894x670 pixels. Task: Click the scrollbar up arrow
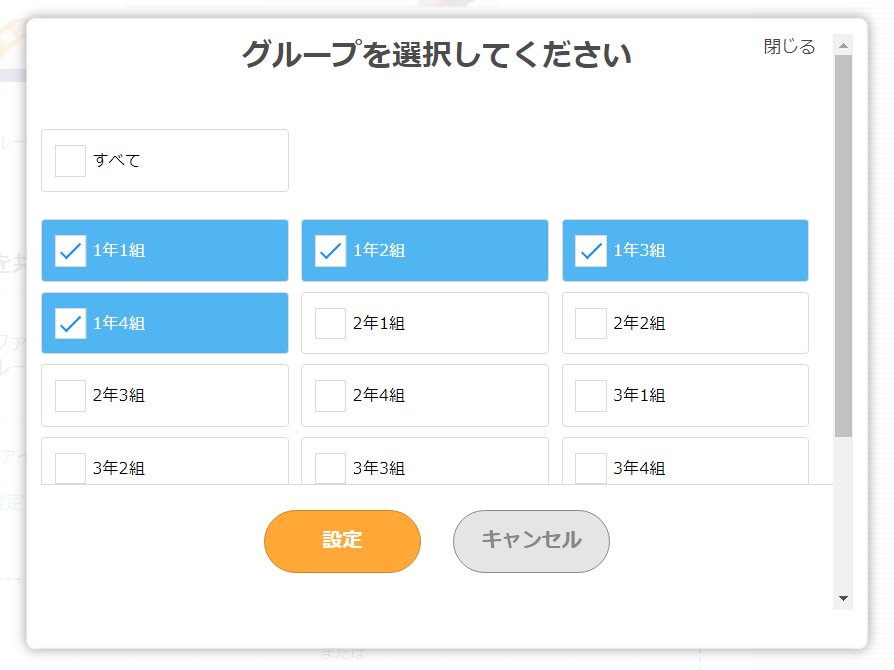point(843,46)
